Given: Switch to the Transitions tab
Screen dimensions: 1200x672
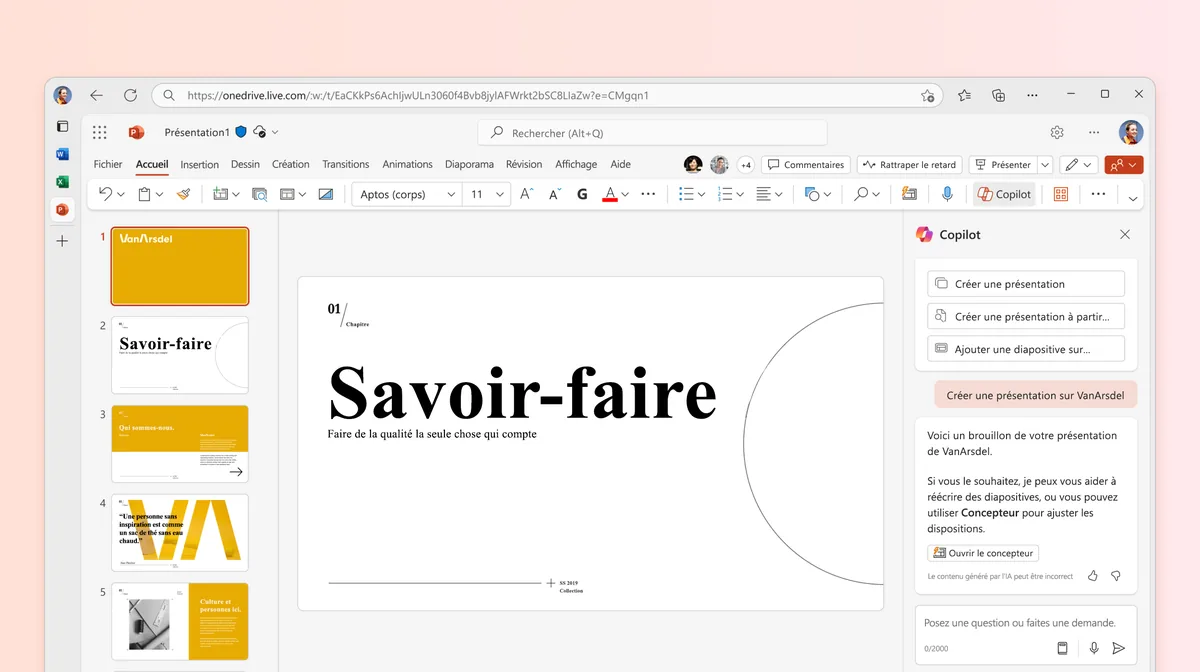Looking at the screenshot, I should [346, 164].
